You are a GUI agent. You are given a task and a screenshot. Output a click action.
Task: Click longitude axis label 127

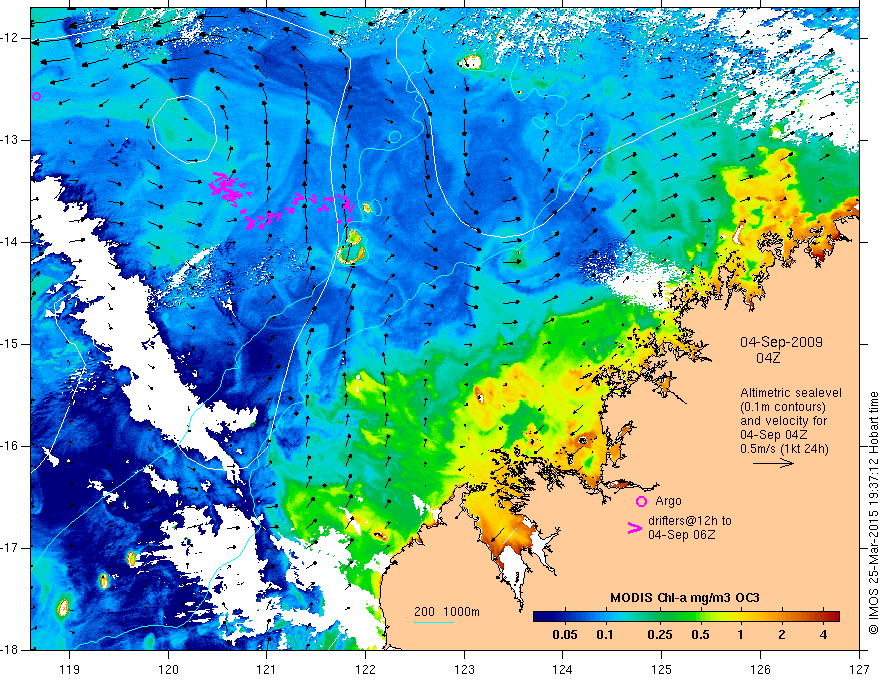click(859, 669)
